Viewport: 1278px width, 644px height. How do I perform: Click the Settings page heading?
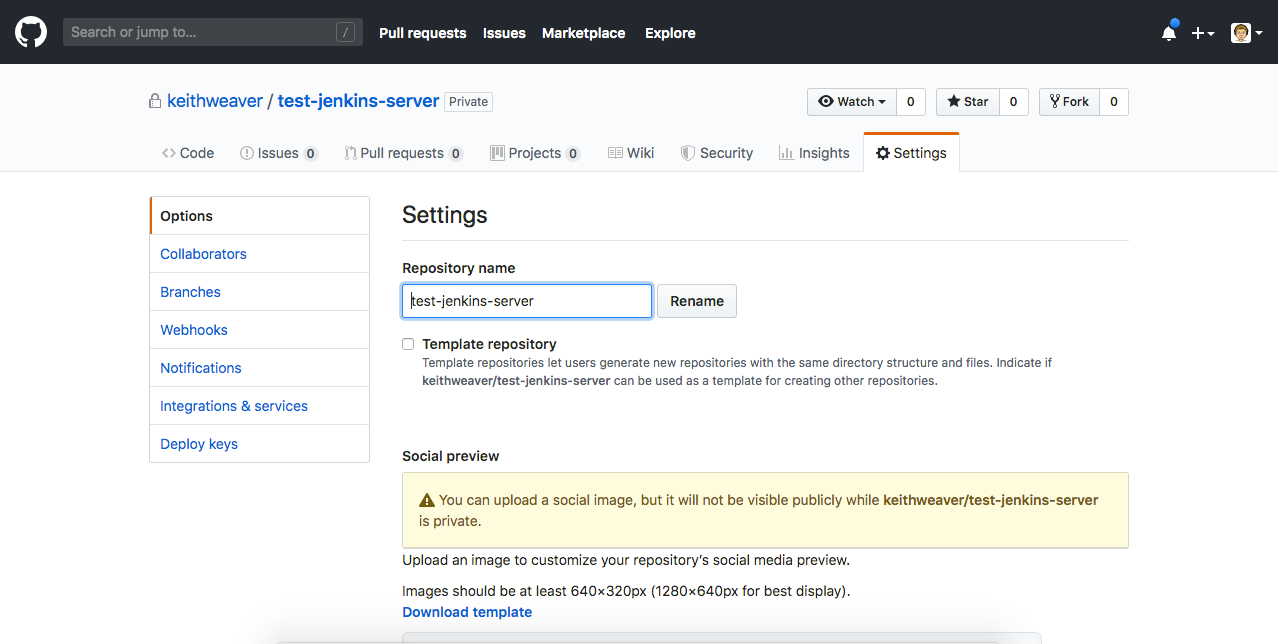click(445, 215)
